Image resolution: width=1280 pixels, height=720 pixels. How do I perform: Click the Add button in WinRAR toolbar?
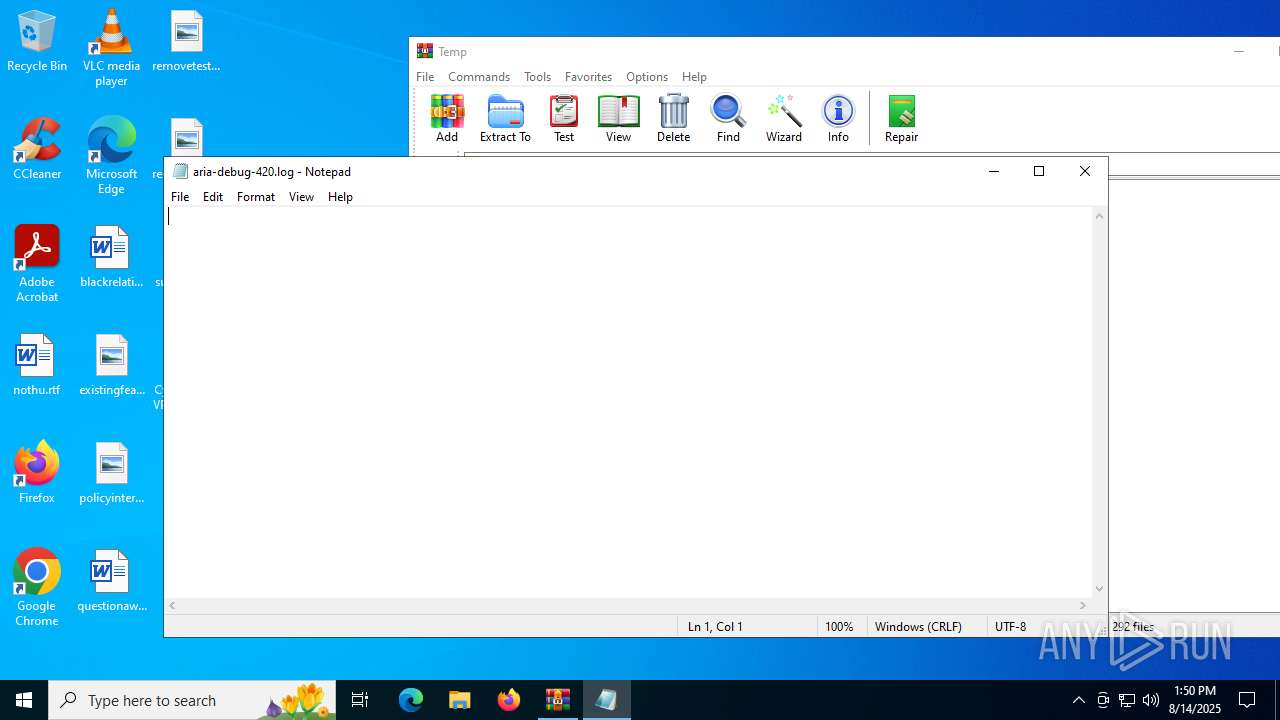pos(447,119)
